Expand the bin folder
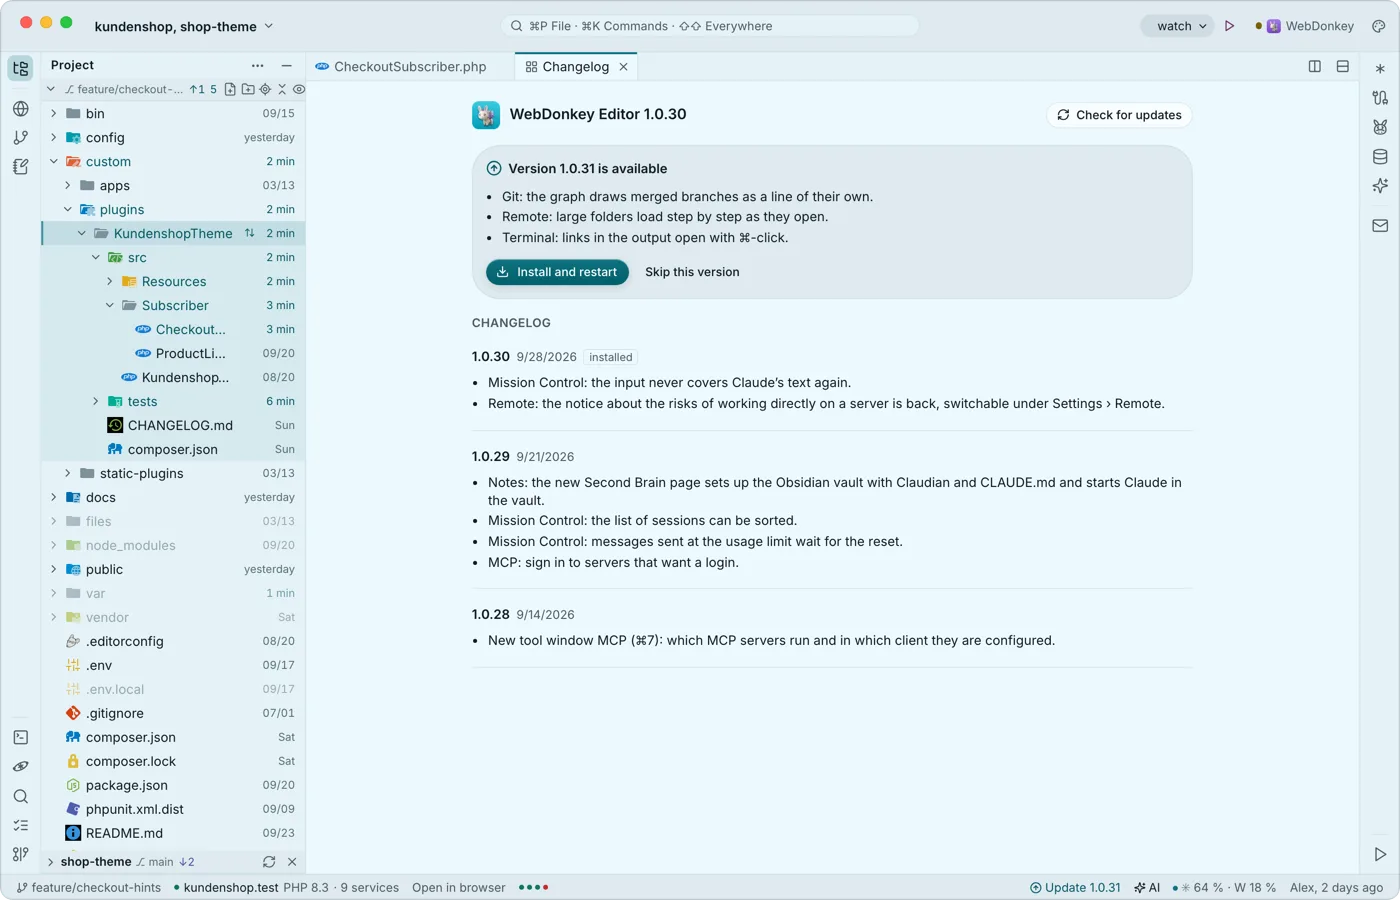Viewport: 1400px width, 900px height. pyautogui.click(x=54, y=113)
